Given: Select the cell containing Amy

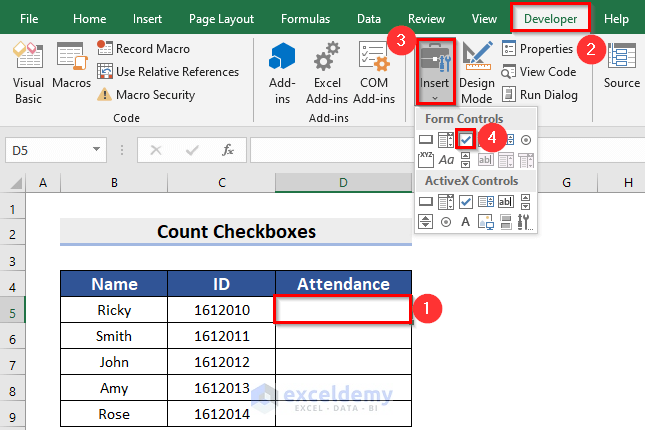Looking at the screenshot, I should tap(114, 388).
